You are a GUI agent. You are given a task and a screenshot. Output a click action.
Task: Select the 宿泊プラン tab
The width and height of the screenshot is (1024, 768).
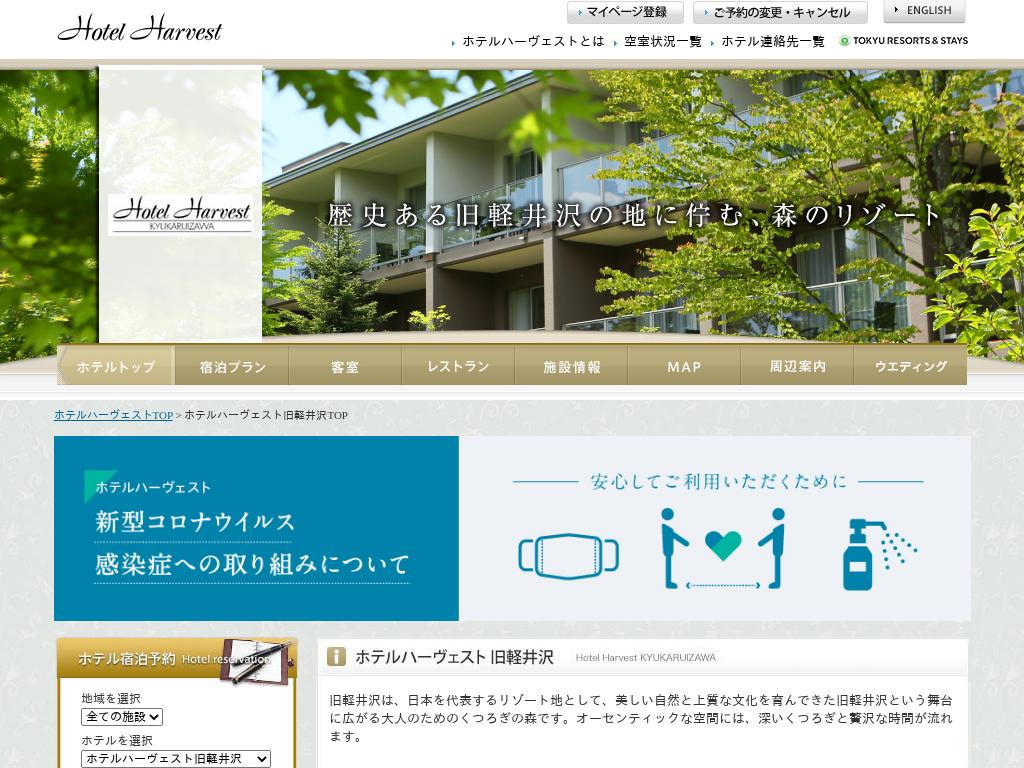point(232,366)
